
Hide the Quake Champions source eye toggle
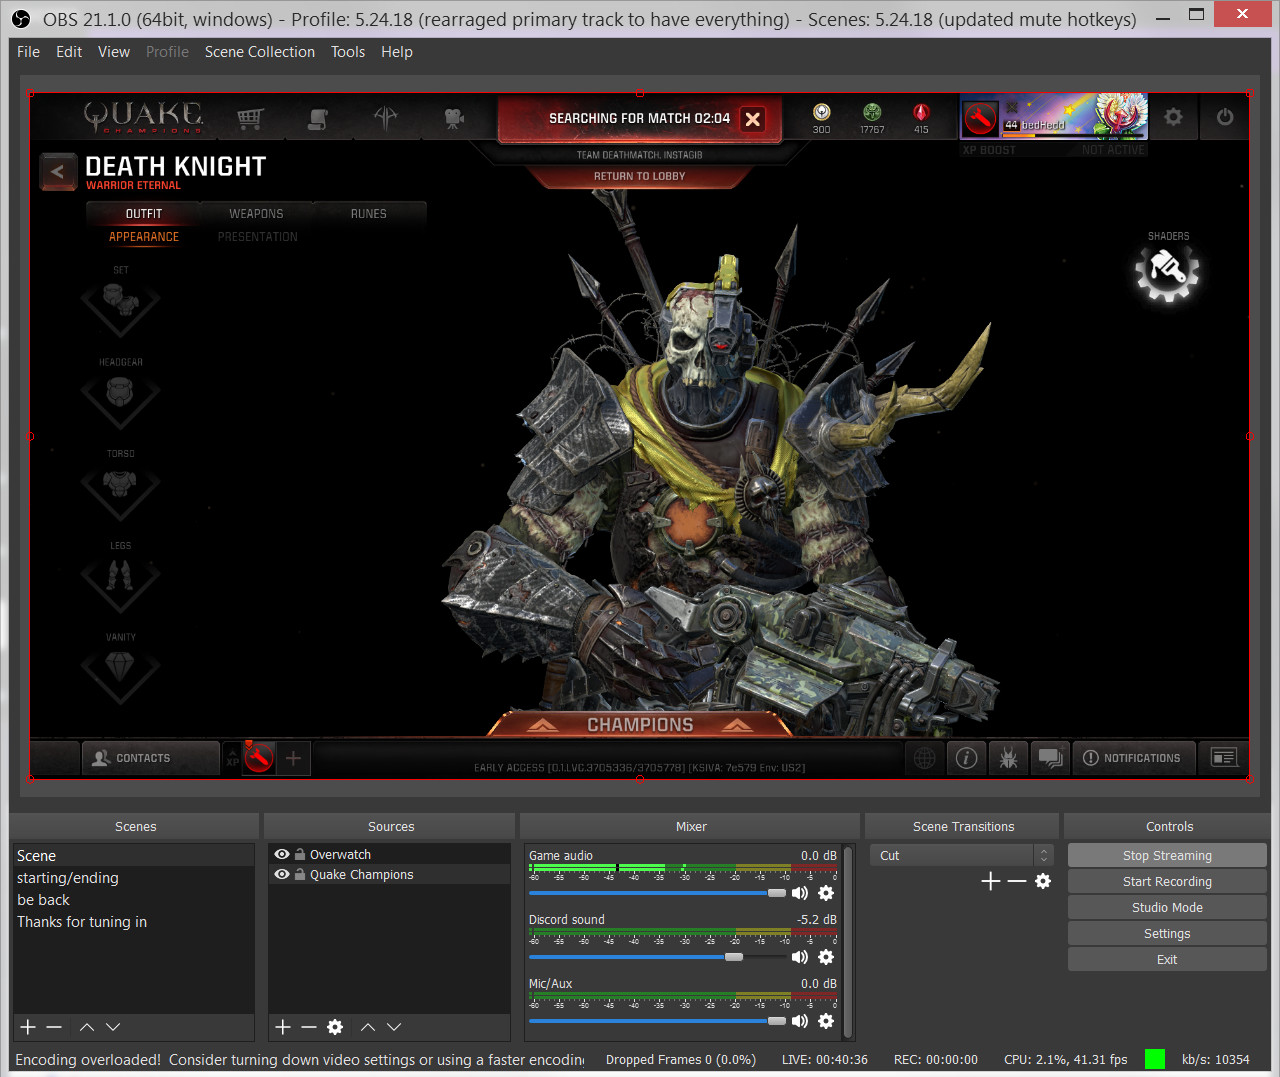tap(282, 874)
